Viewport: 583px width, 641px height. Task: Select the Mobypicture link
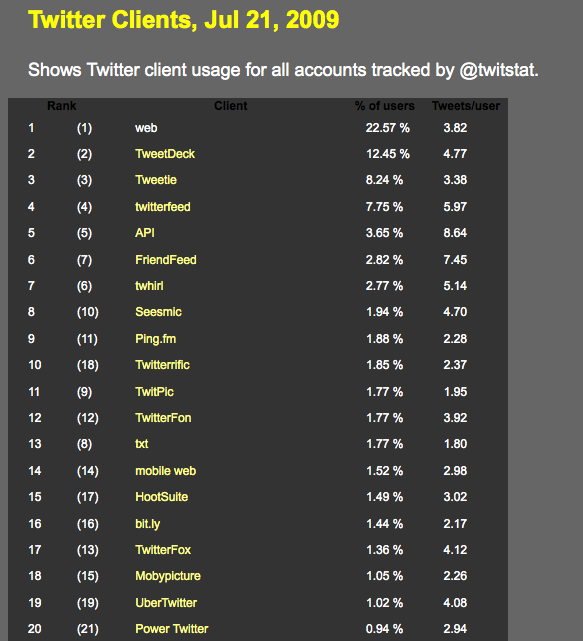(x=168, y=576)
